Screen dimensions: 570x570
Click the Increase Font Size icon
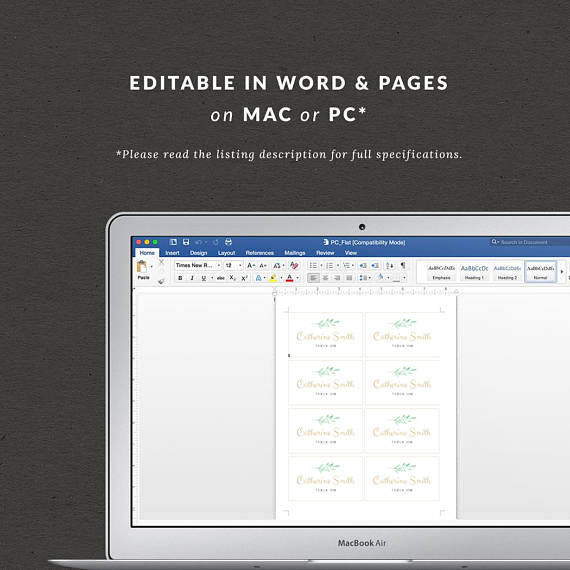click(x=250, y=265)
